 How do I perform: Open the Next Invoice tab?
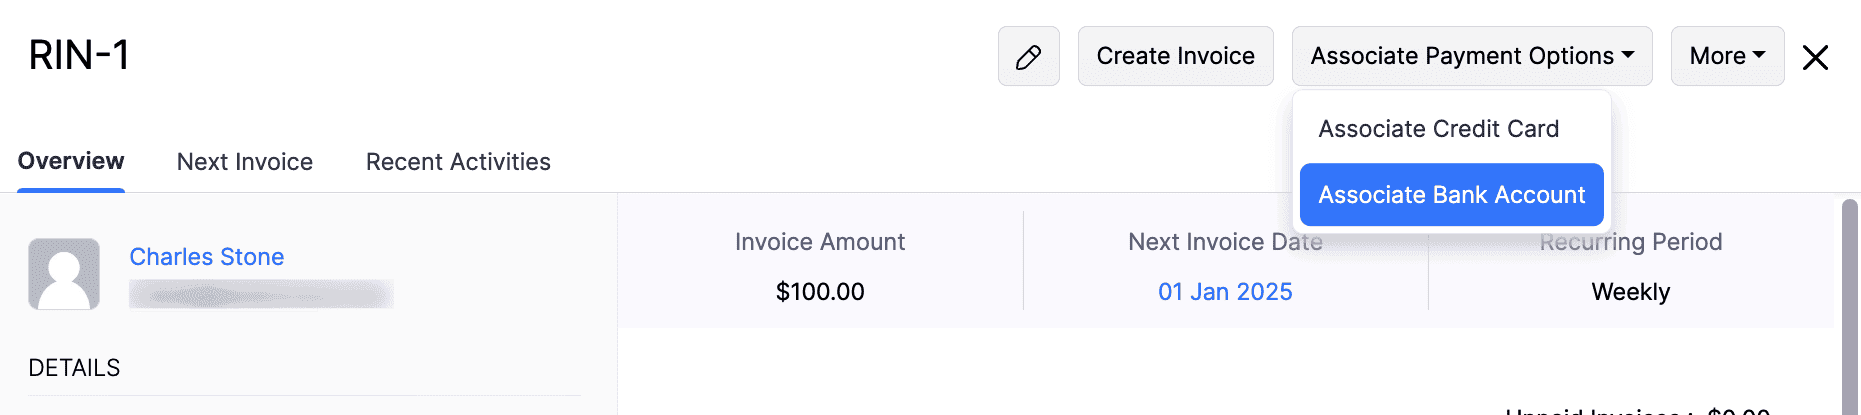(245, 162)
